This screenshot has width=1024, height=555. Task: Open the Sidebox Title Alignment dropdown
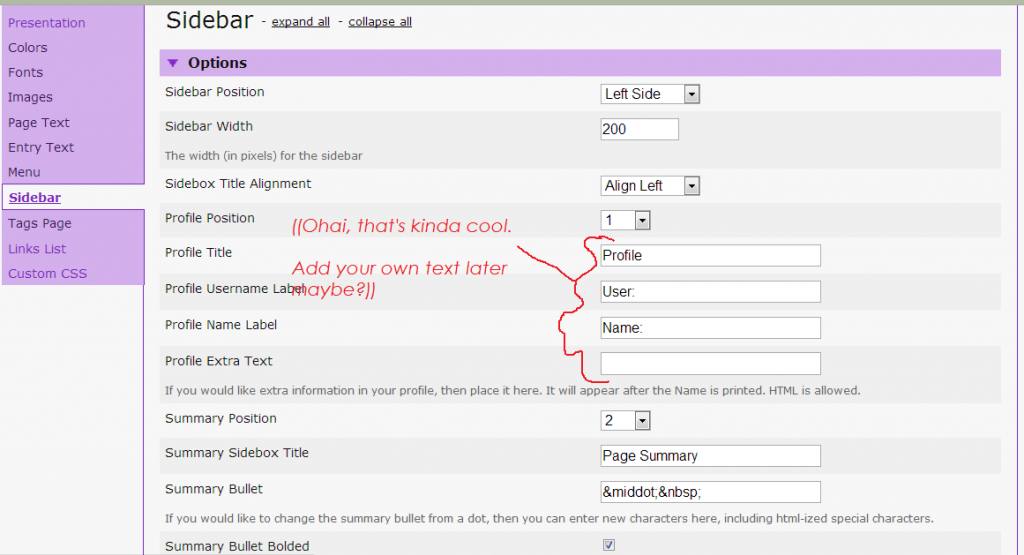tap(650, 186)
